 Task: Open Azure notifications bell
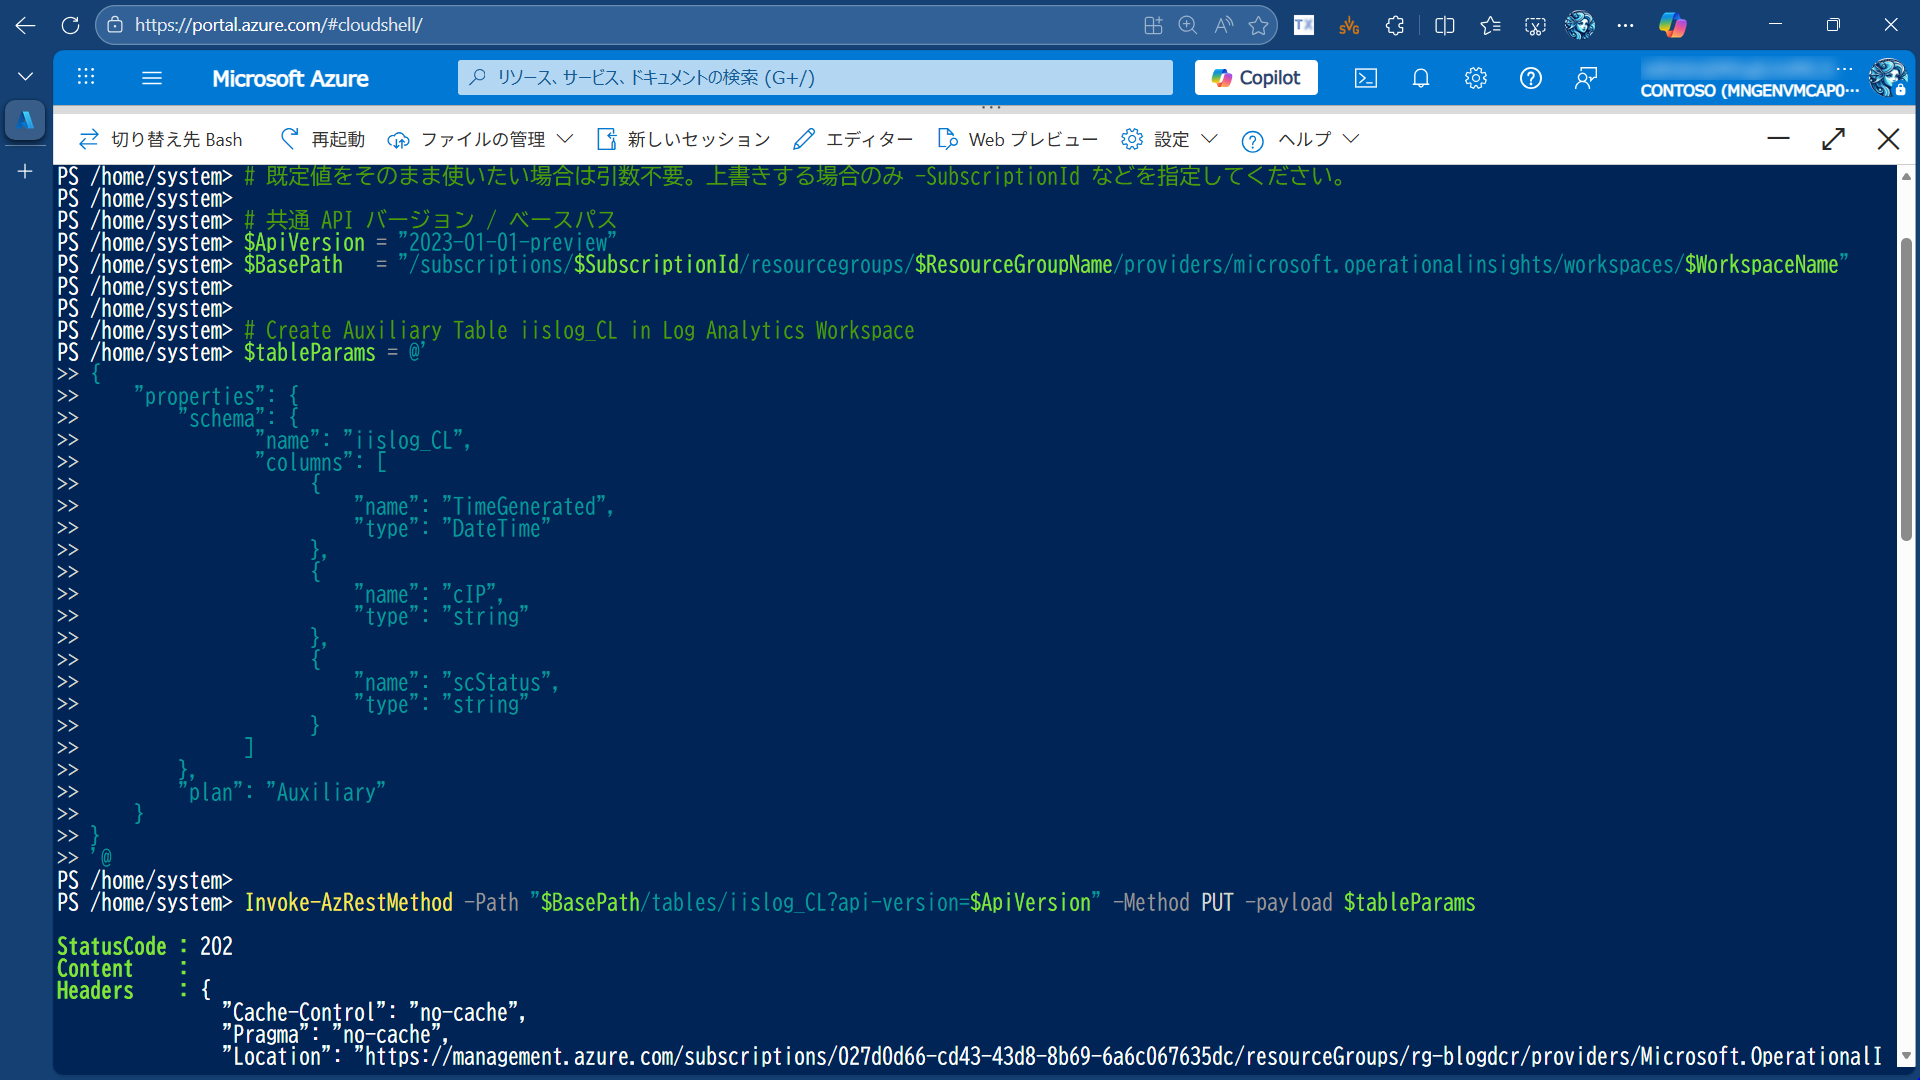click(x=1420, y=78)
